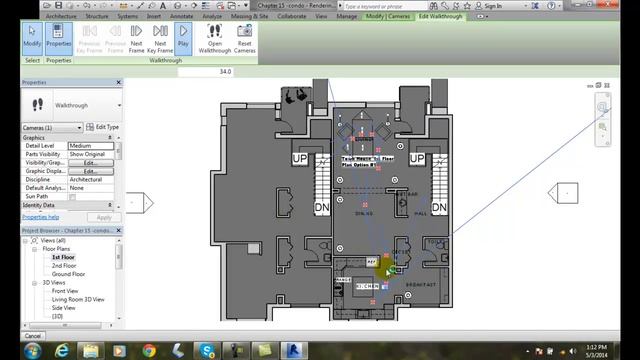The image size is (640, 360).
Task: Undo last action in quick access toolbar
Action: (87, 6)
